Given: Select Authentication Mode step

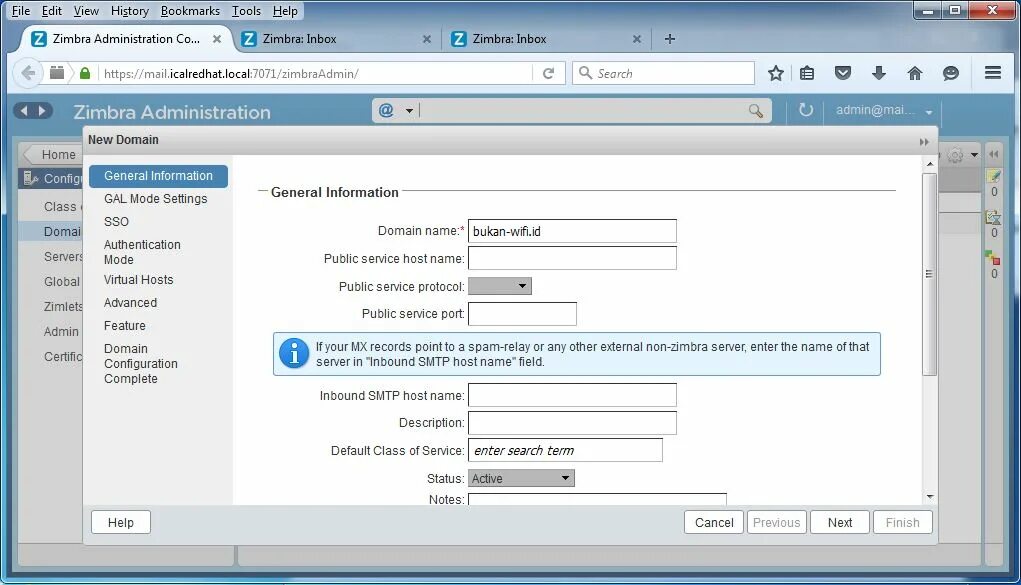Looking at the screenshot, I should (x=142, y=252).
